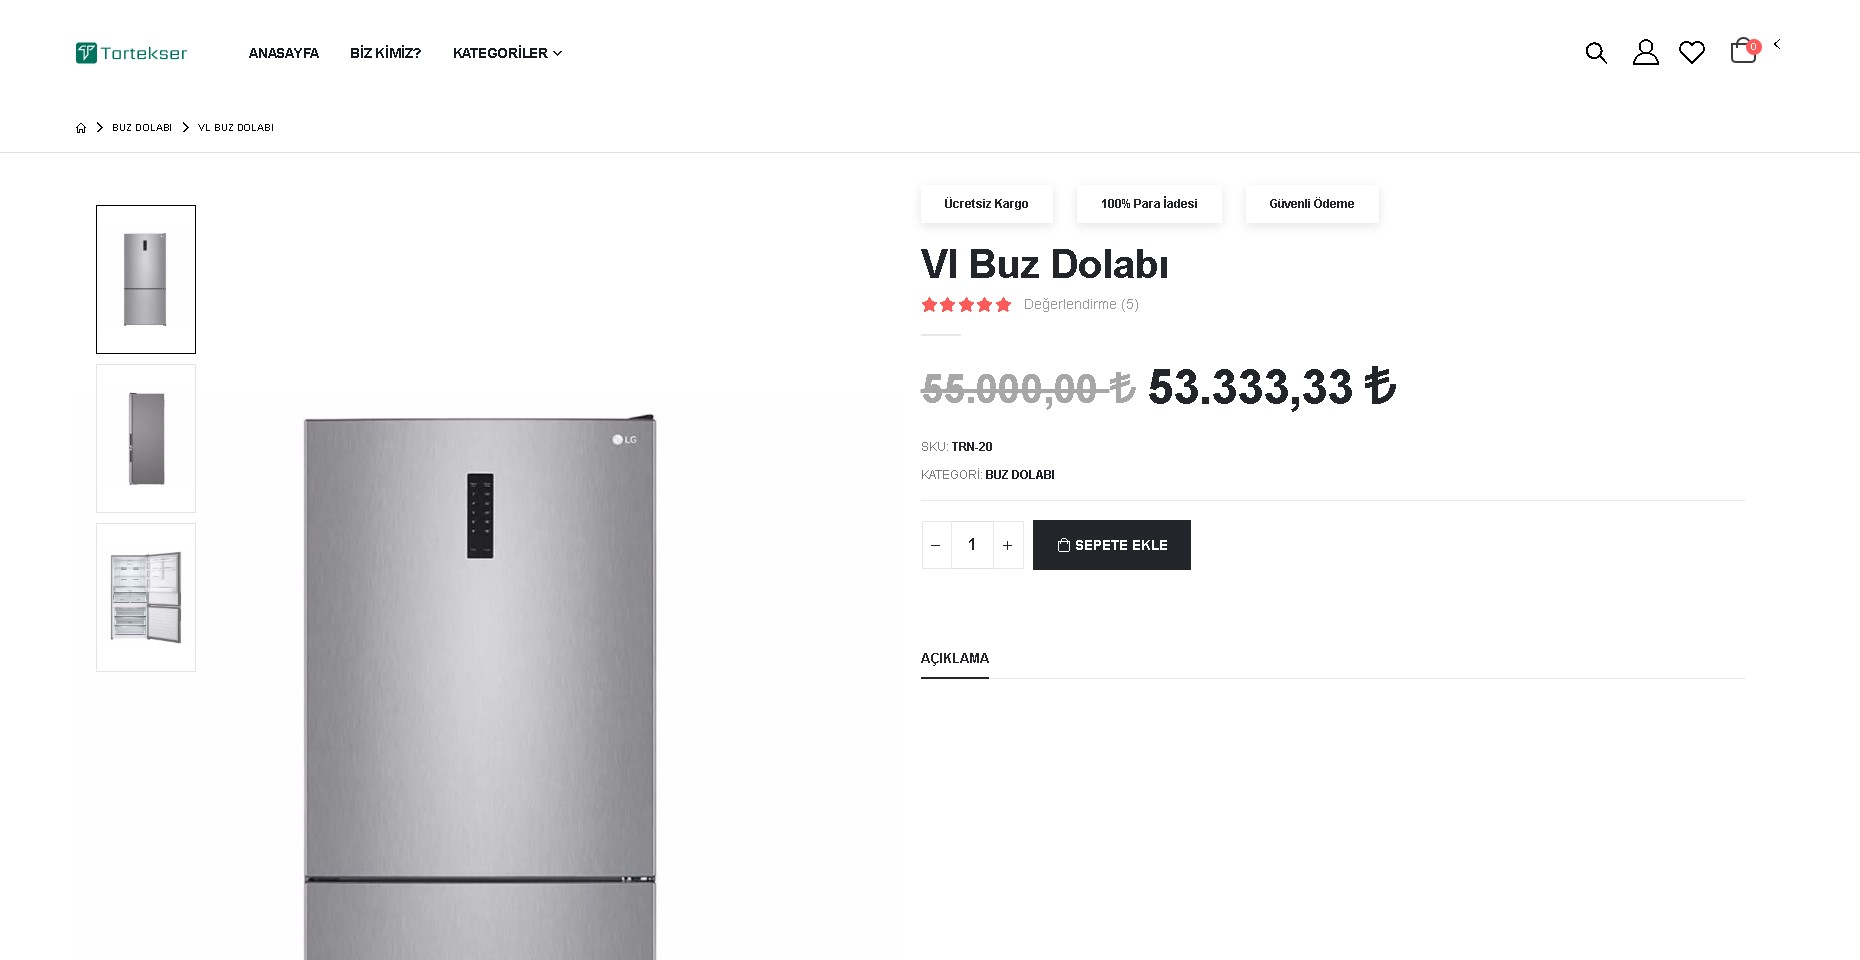Expand the KATEGORİLER dropdown menu
Screen dimensions: 1860x960
(507, 53)
